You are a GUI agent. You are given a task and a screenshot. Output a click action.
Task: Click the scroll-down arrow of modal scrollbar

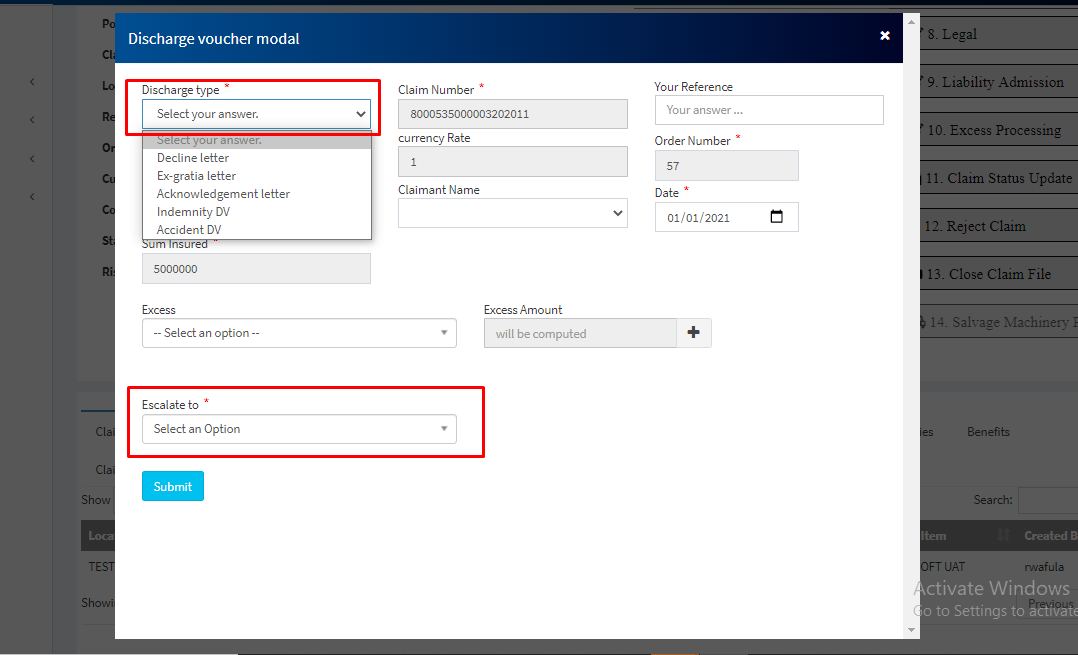point(910,630)
